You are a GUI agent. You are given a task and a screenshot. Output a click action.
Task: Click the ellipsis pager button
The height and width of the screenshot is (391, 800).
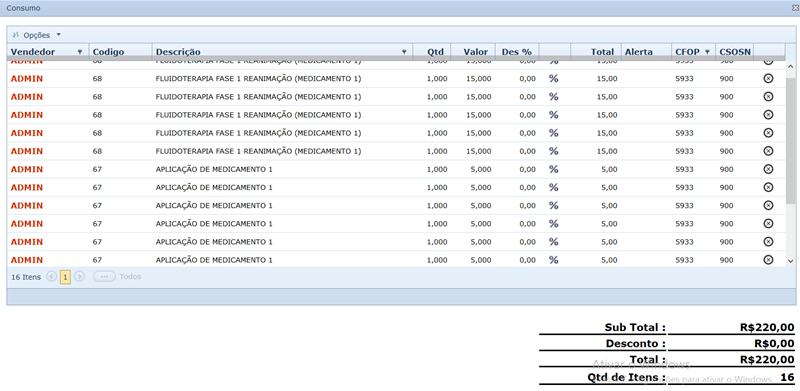[x=104, y=277]
